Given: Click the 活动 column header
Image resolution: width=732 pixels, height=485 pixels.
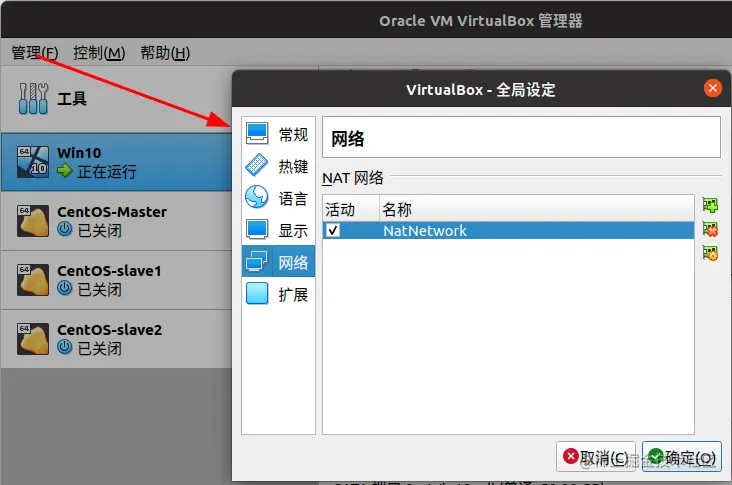Looking at the screenshot, I should (x=351, y=209).
